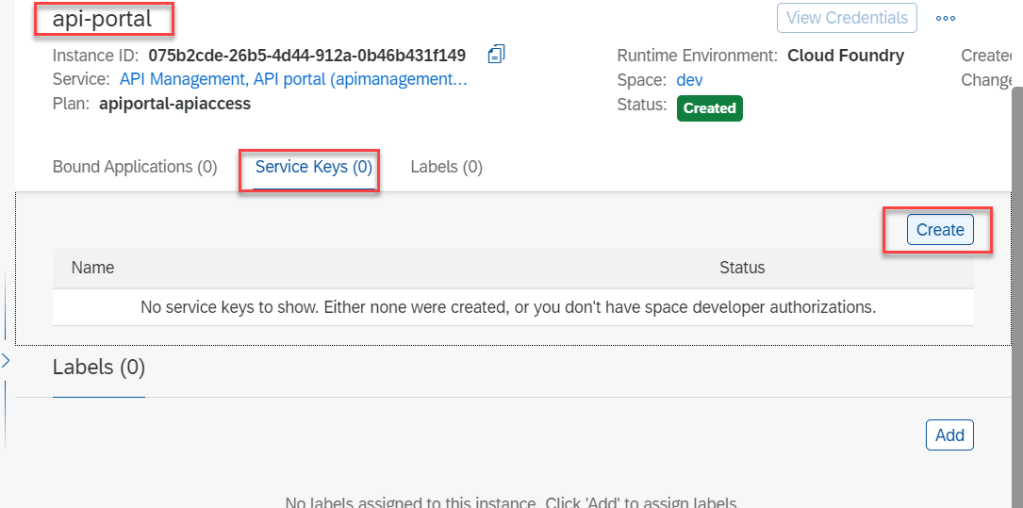
Task: Select the Service Keys tab
Action: click(313, 167)
